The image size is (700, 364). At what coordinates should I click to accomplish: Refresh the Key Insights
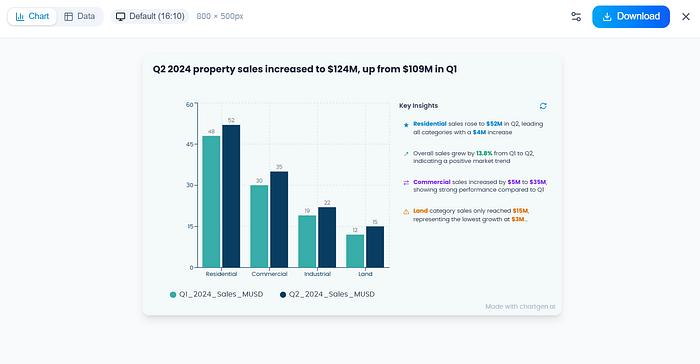(543, 106)
